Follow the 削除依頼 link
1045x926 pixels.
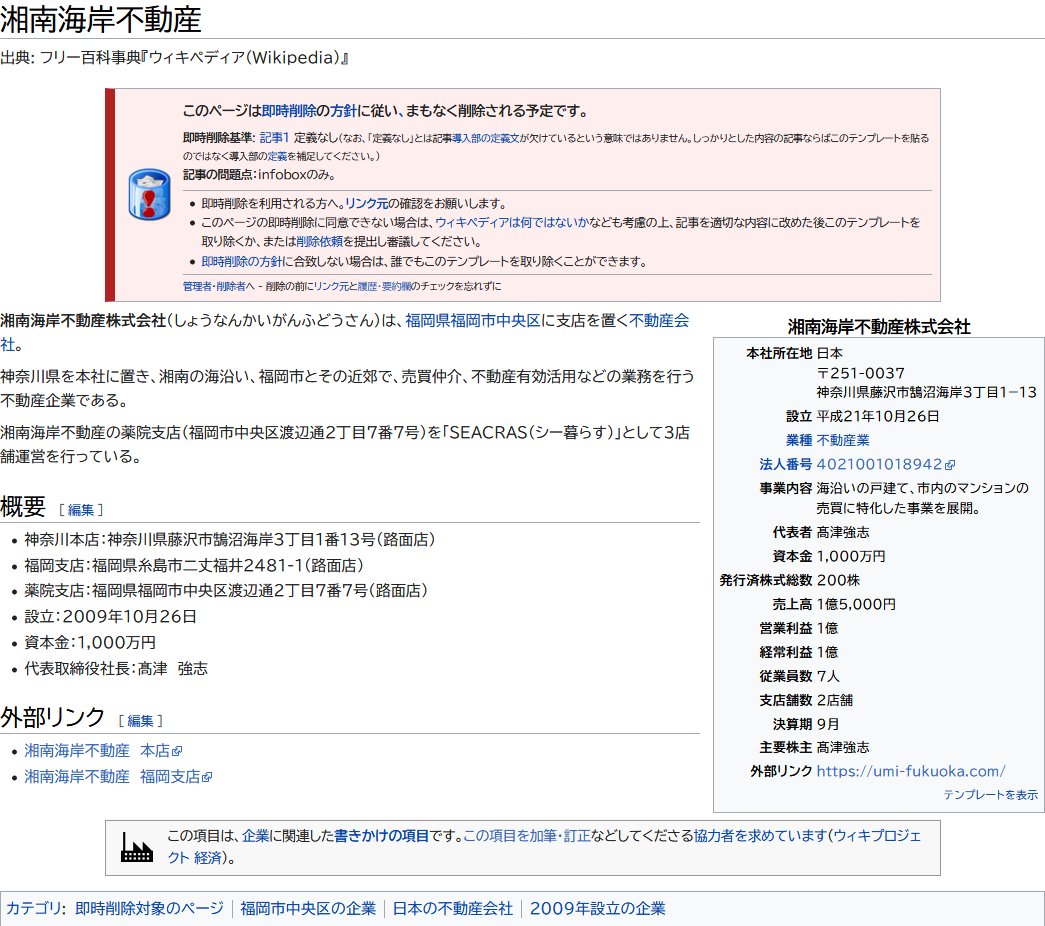point(320,241)
